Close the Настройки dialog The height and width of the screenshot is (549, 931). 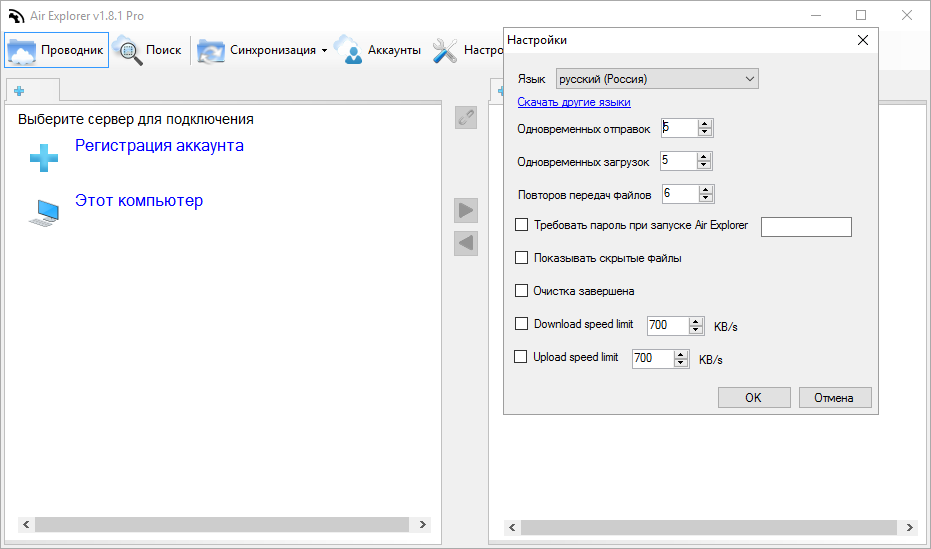(x=863, y=40)
